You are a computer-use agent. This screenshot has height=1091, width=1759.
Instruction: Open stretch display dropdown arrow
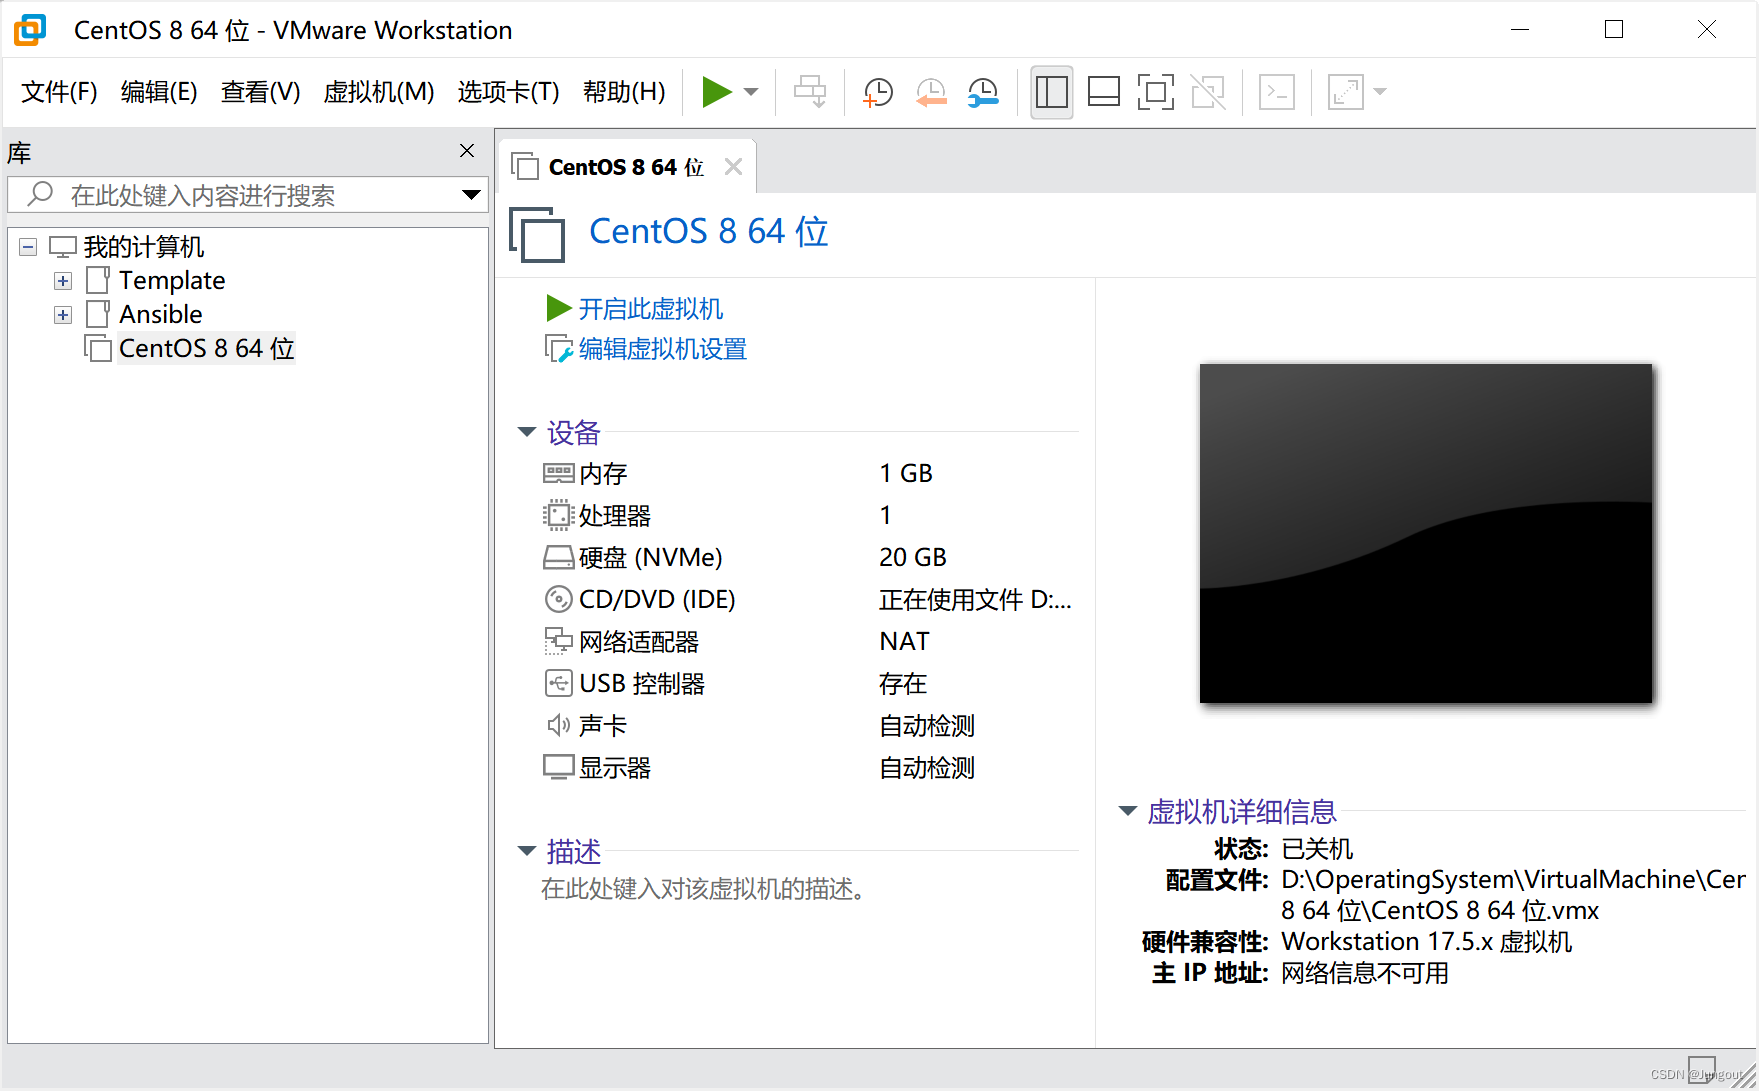pyautogui.click(x=1380, y=92)
